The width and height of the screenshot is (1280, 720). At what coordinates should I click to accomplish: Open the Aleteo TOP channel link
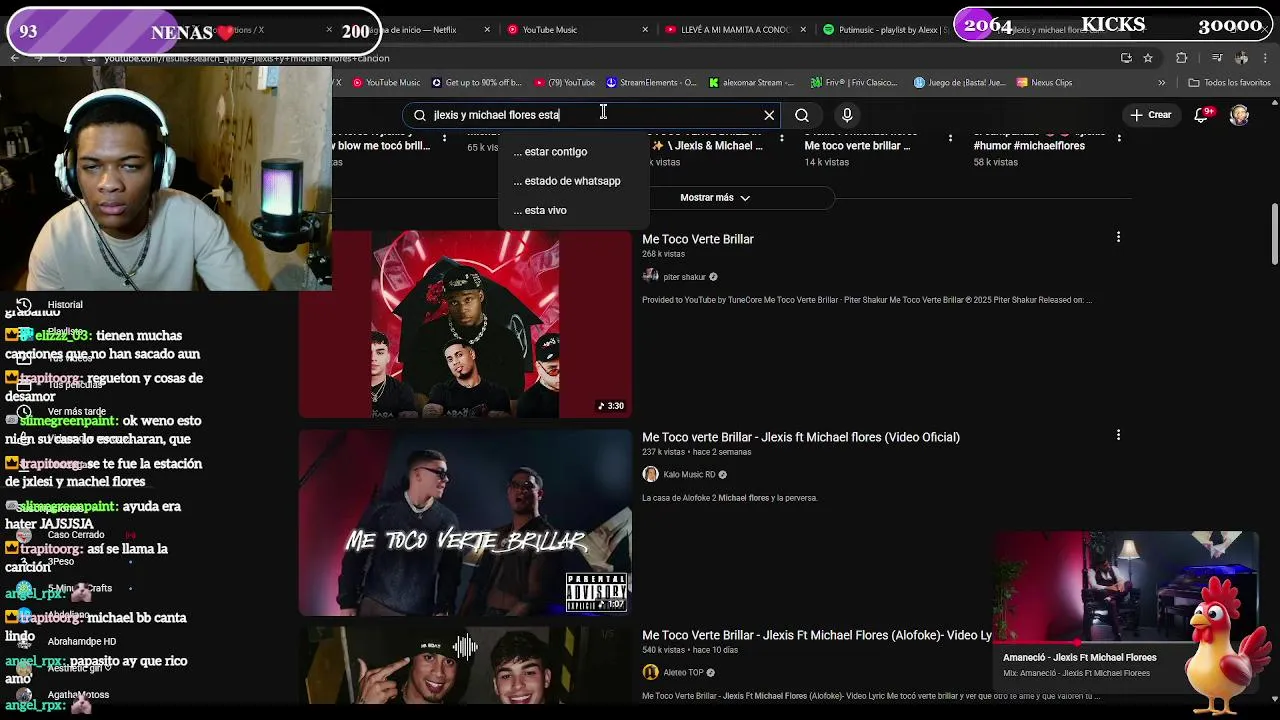click(x=684, y=673)
